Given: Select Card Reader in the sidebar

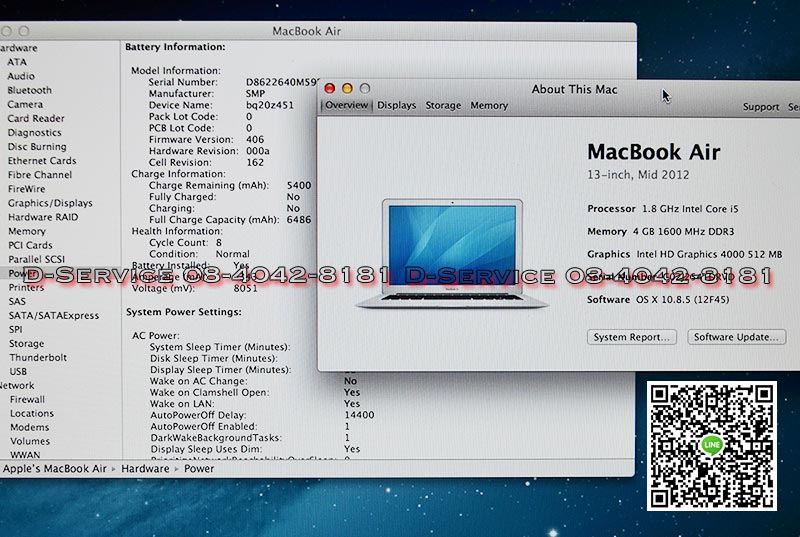Looking at the screenshot, I should [36, 118].
